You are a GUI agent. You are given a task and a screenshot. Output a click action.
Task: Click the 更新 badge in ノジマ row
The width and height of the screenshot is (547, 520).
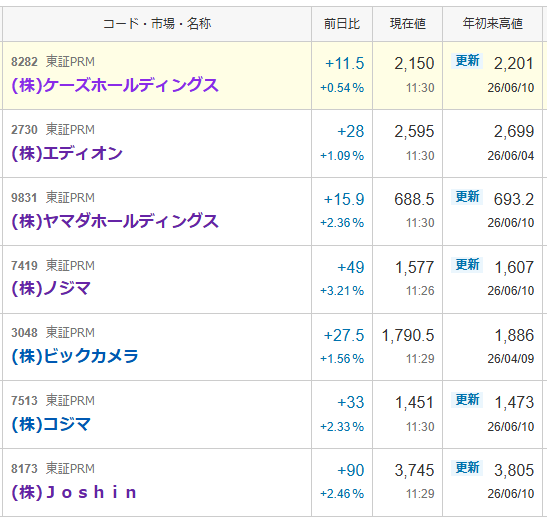[x=467, y=265]
